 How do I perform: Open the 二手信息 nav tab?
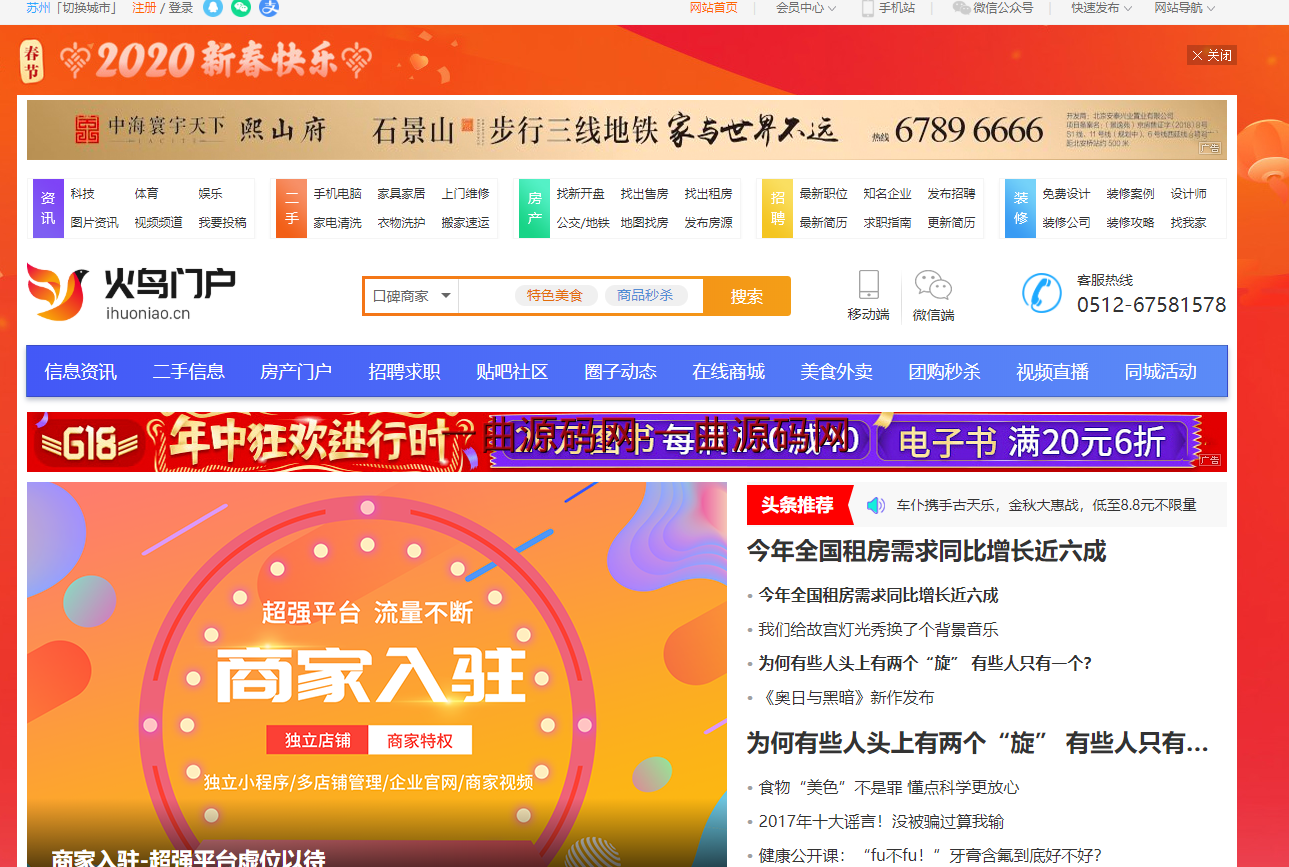[x=189, y=372]
